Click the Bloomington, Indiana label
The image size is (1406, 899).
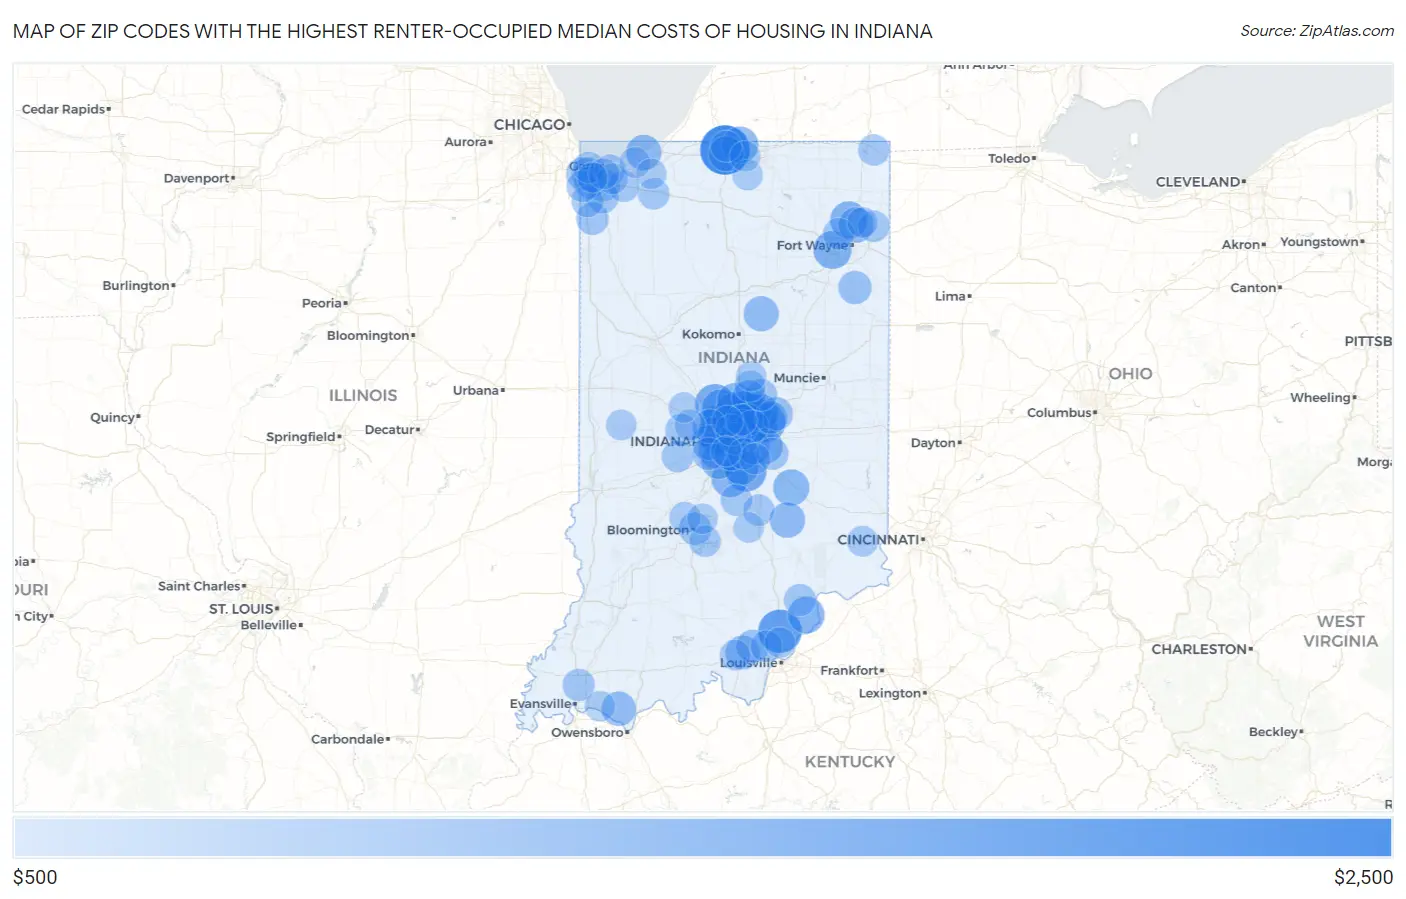click(648, 530)
